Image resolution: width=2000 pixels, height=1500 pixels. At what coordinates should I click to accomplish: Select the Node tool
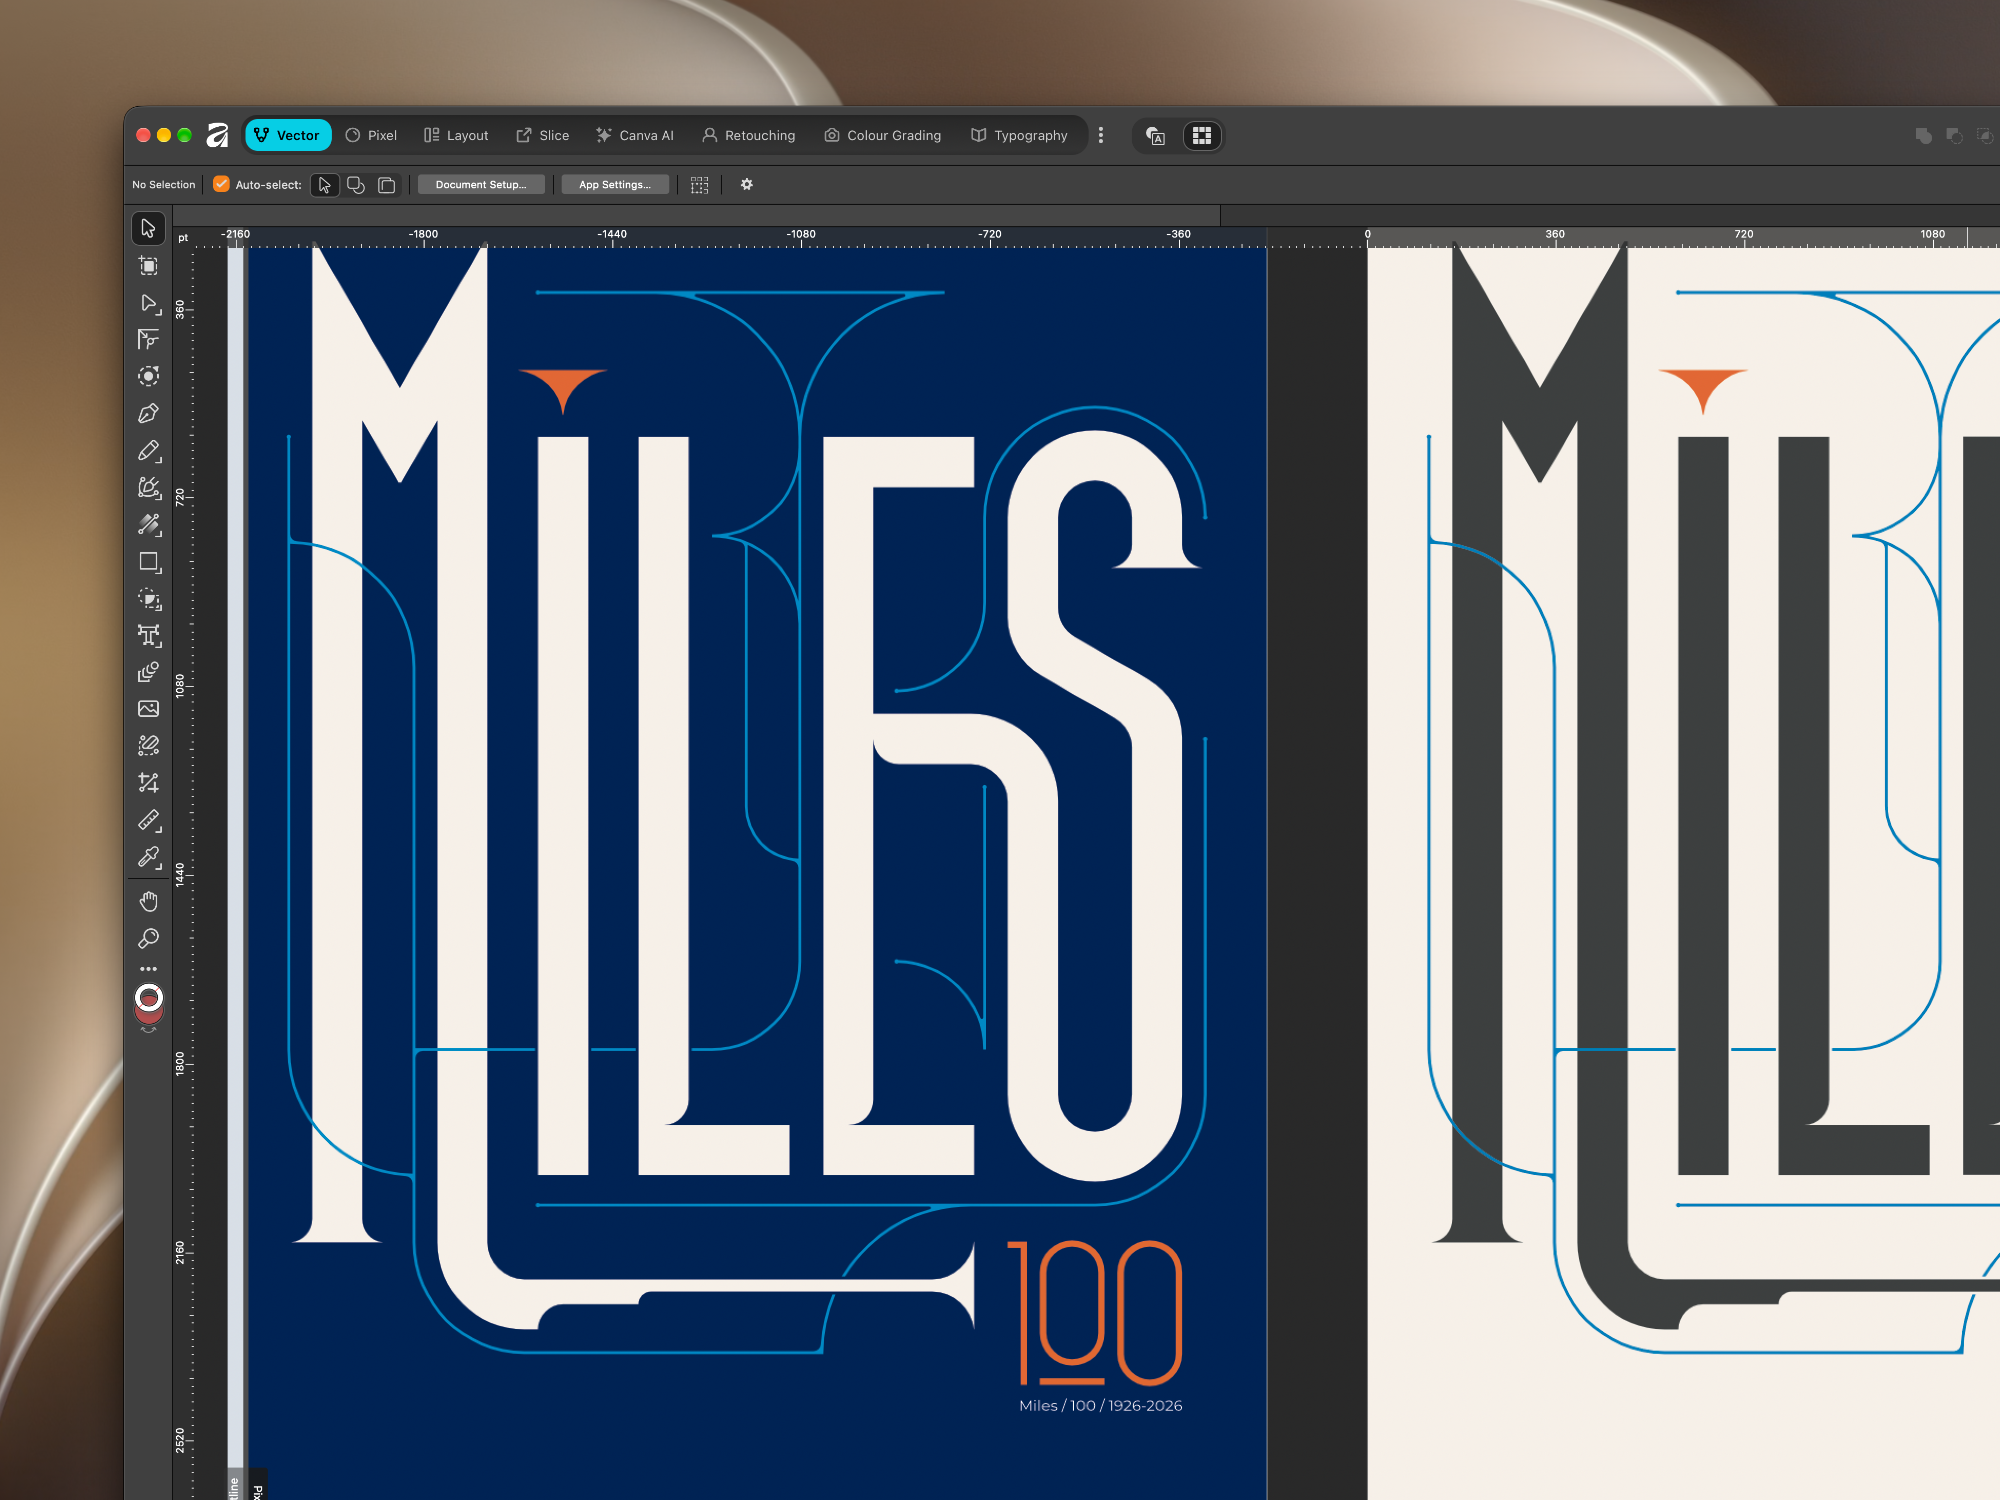pos(148,303)
